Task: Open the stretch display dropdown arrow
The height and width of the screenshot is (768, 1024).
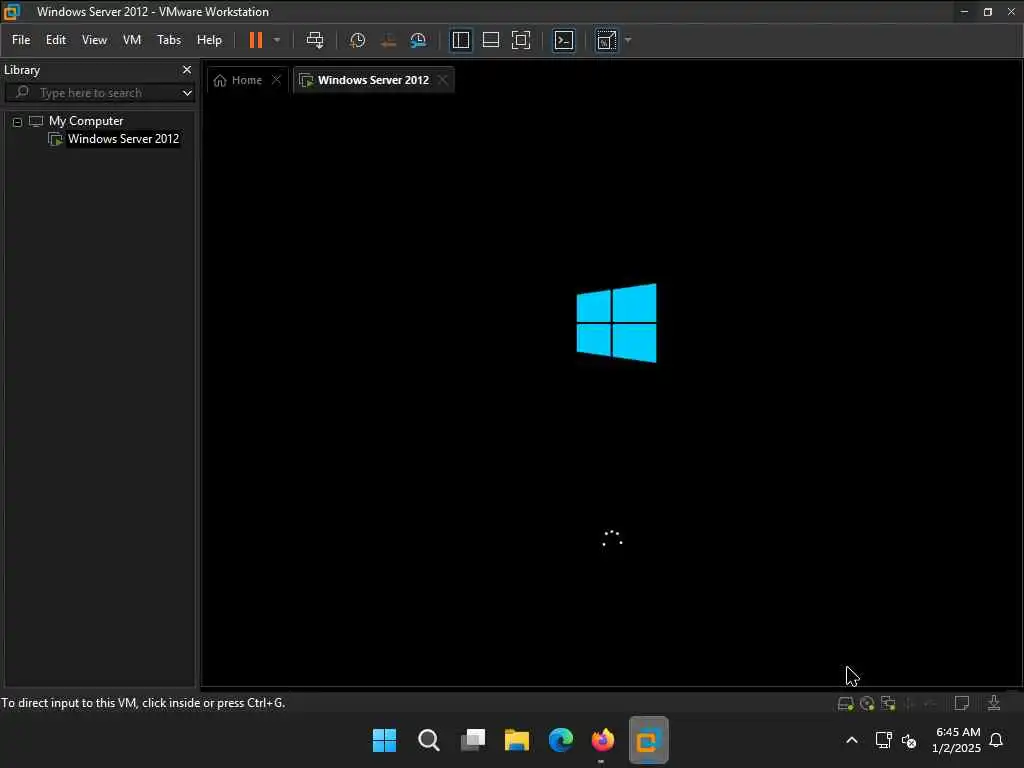Action: point(628,40)
